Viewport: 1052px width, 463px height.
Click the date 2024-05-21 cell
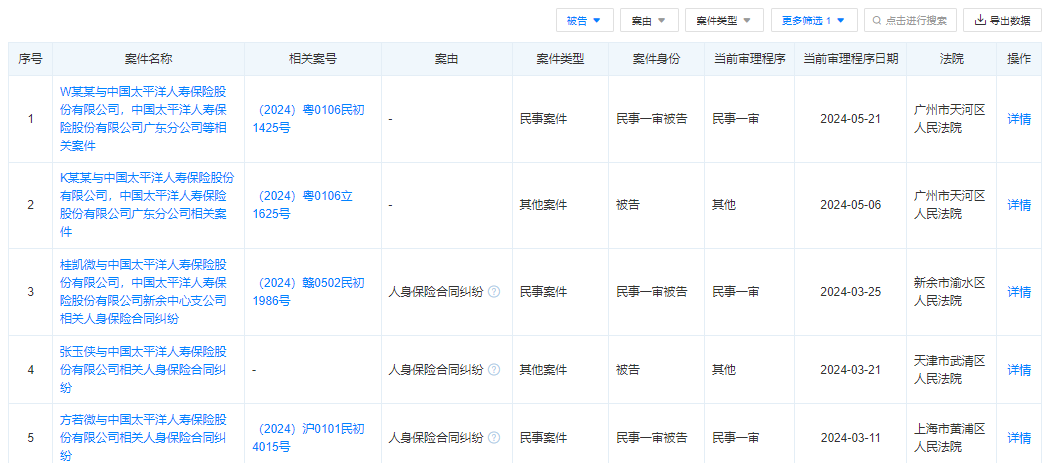click(850, 119)
